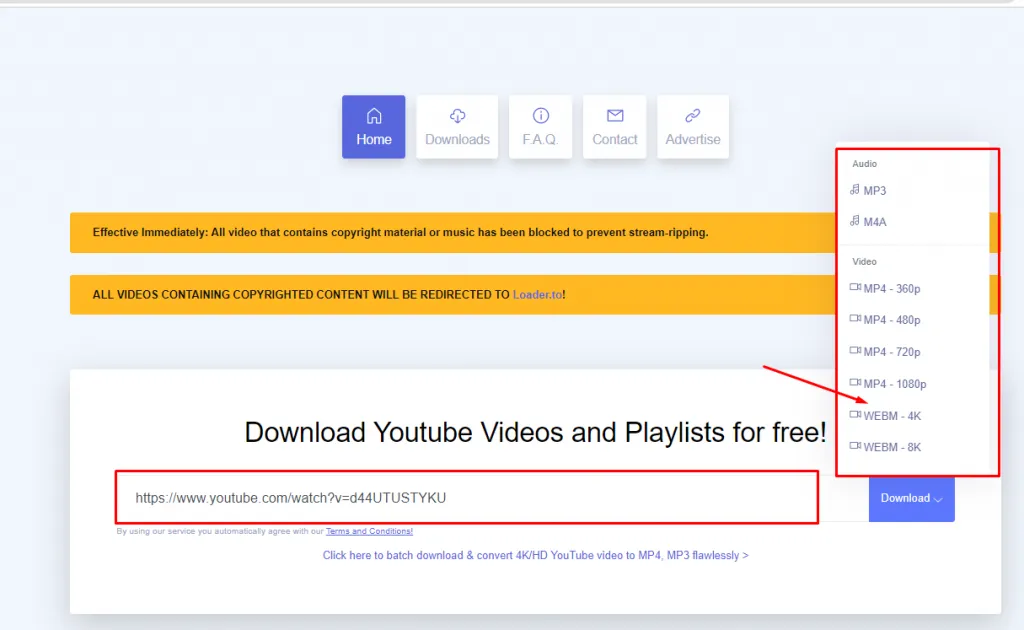
Task: Select MP4 - 720p video format
Action: pos(891,352)
